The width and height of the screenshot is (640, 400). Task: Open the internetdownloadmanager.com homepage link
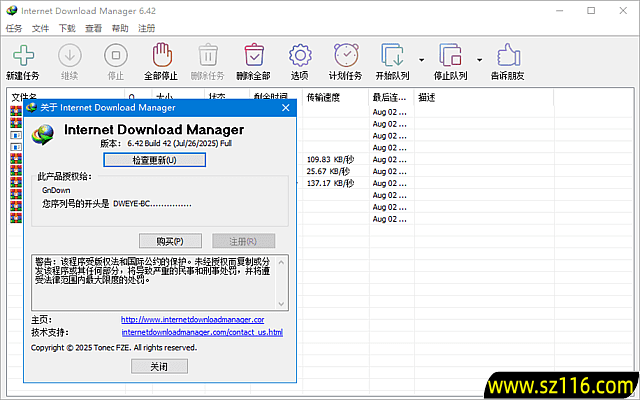pyautogui.click(x=192, y=320)
